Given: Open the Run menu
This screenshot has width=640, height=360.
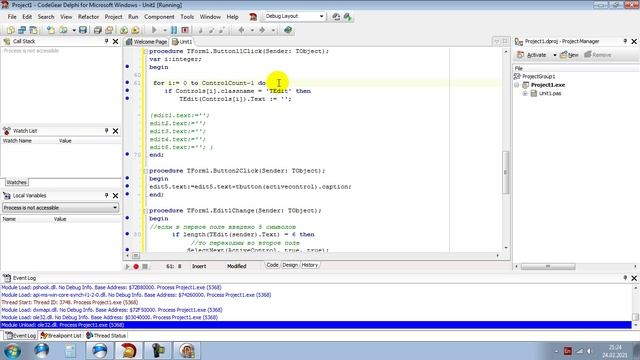Looking at the screenshot, I should click(x=133, y=17).
